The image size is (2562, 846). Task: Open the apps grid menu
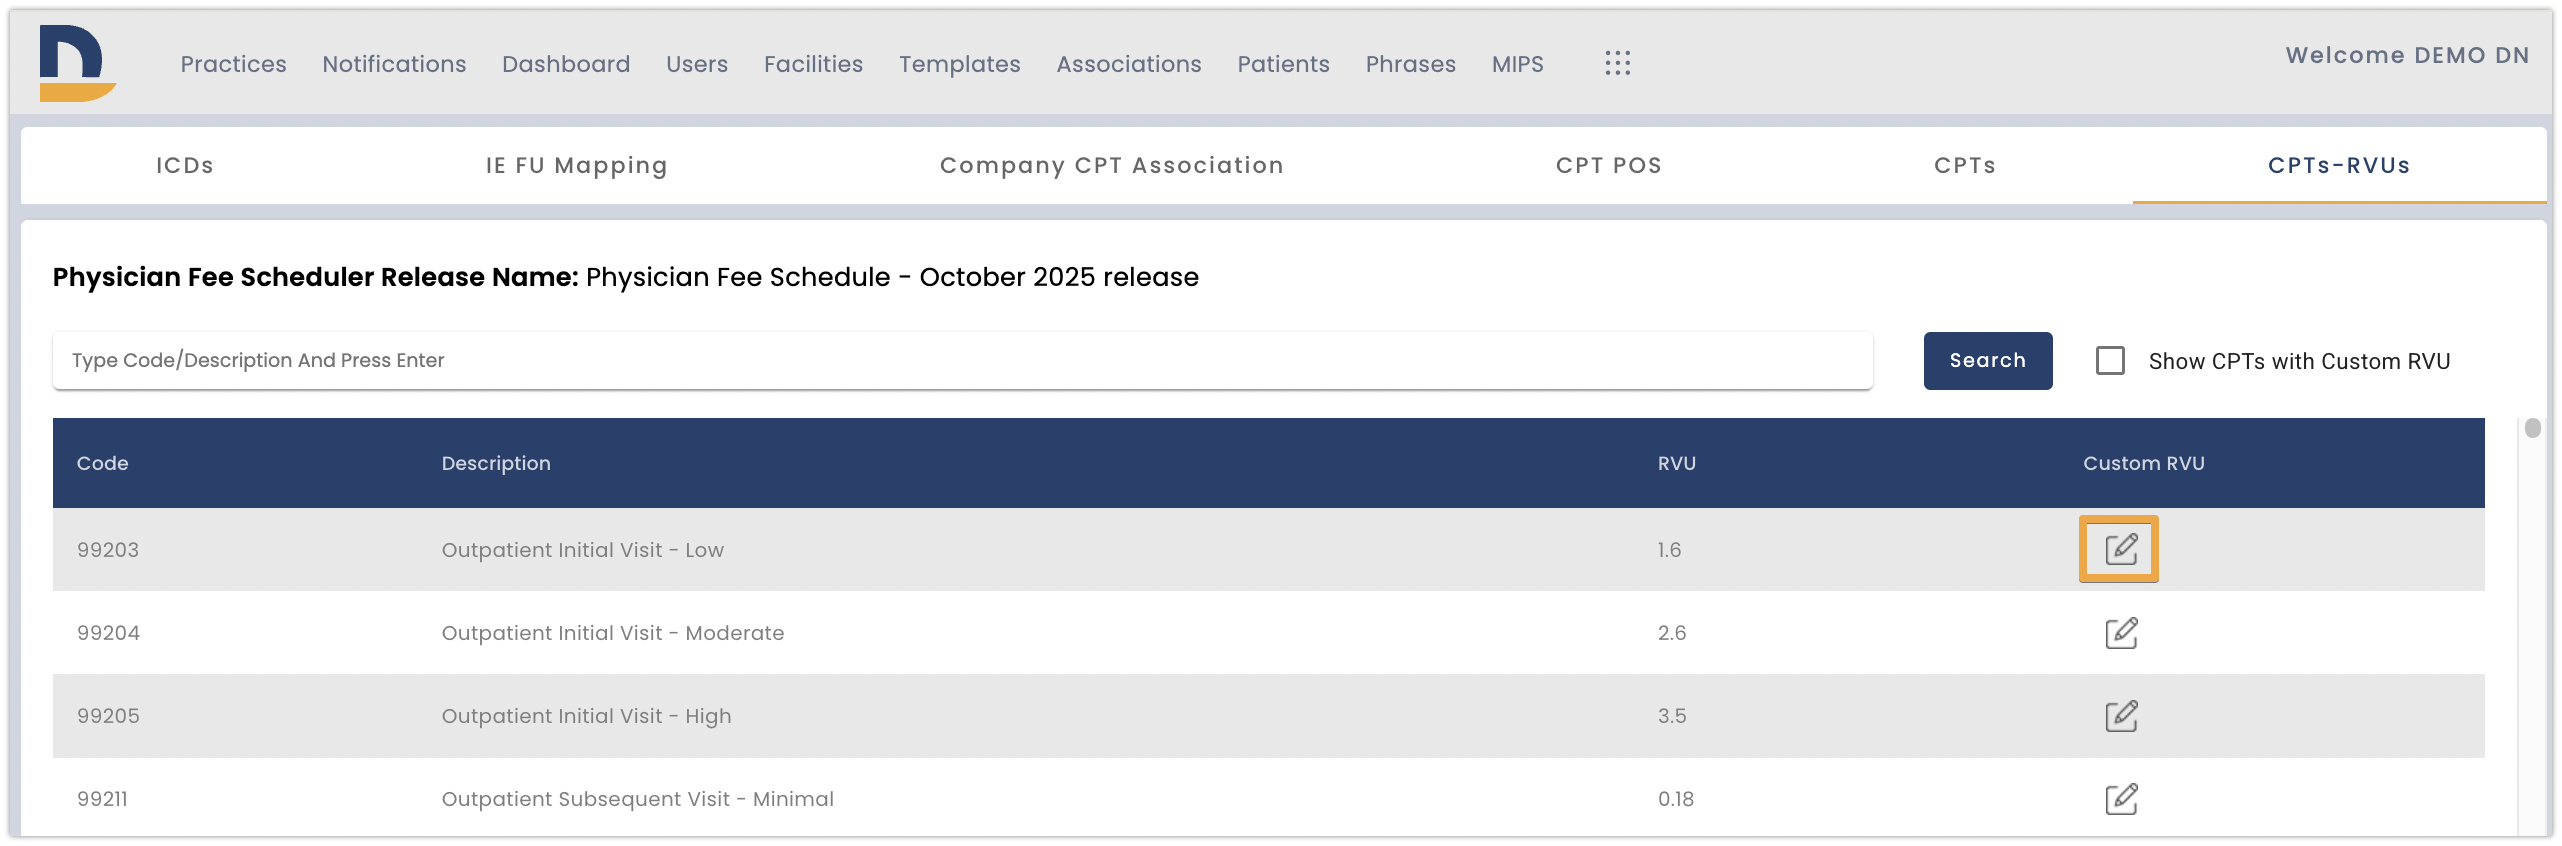(x=1617, y=63)
